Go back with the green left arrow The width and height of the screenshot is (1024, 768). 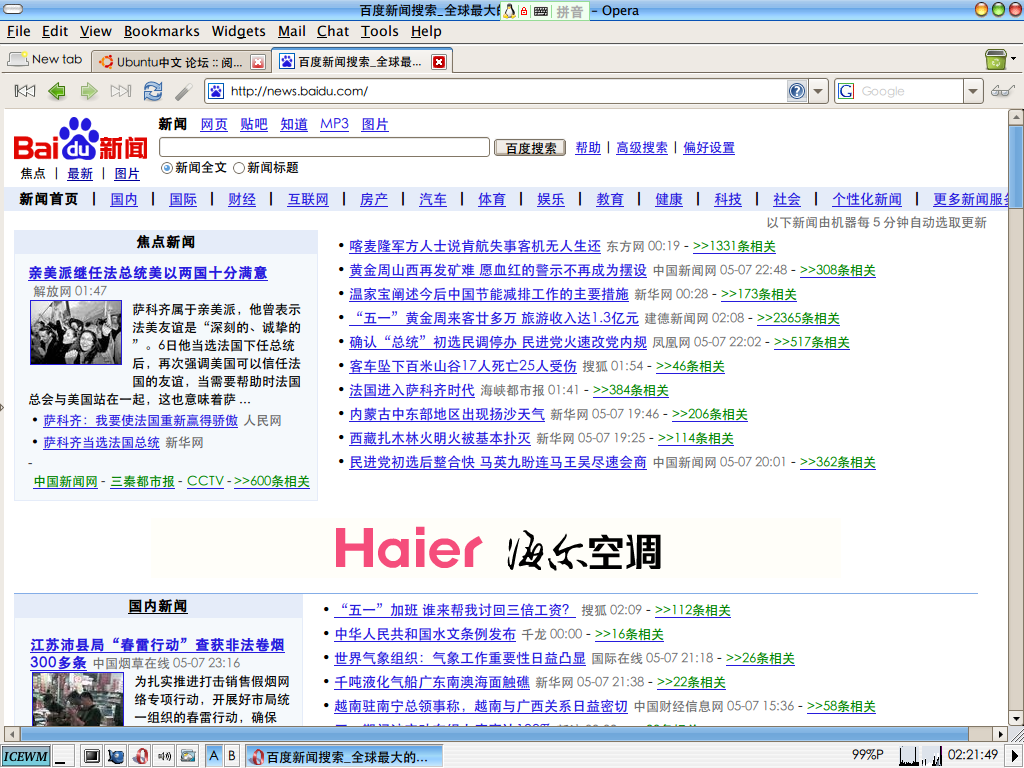click(57, 91)
